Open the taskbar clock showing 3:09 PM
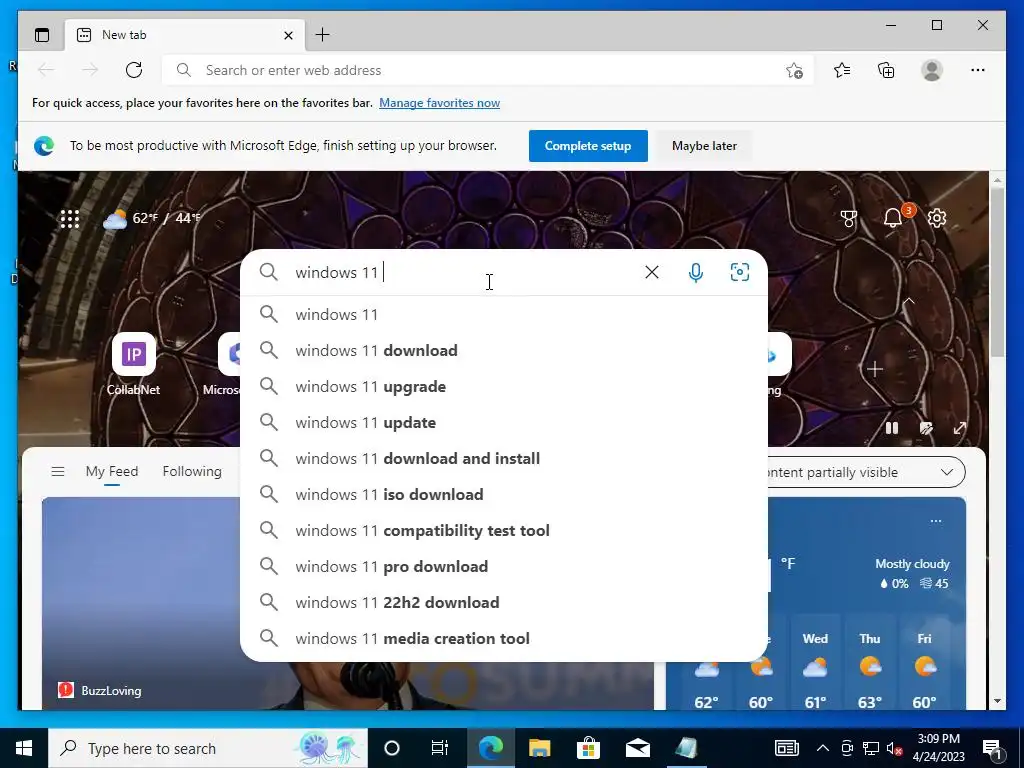 (x=938, y=748)
